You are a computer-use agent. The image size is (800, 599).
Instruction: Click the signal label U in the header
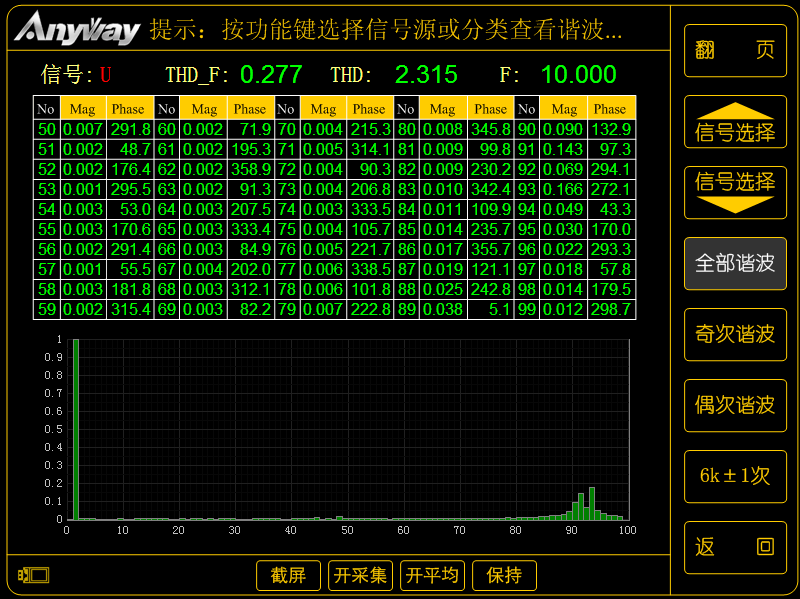pyautogui.click(x=106, y=74)
